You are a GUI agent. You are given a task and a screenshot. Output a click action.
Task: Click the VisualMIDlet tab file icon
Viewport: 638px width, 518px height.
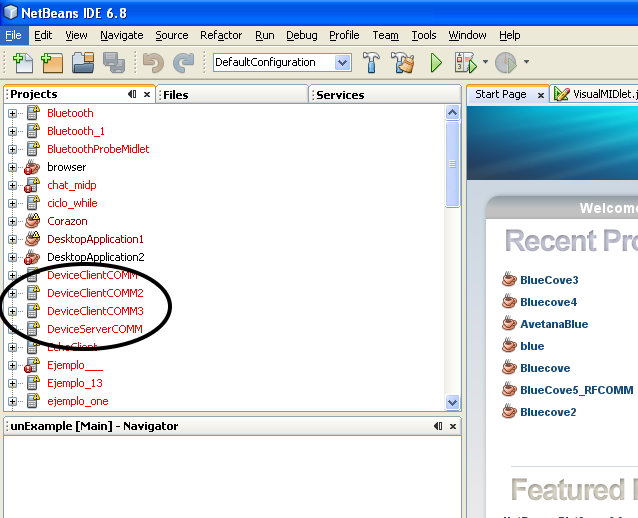tap(562, 94)
